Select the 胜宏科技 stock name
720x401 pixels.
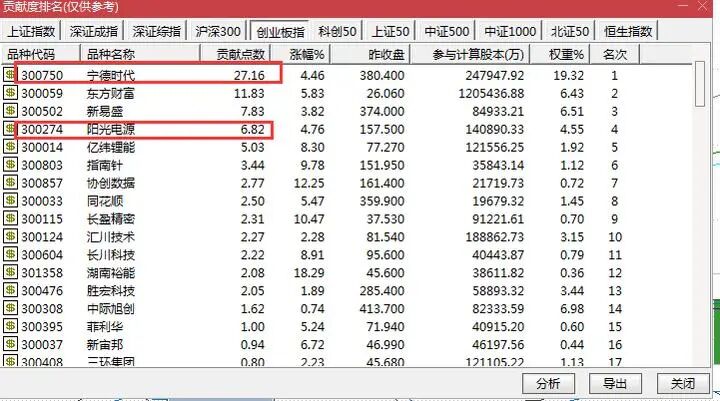(x=111, y=290)
